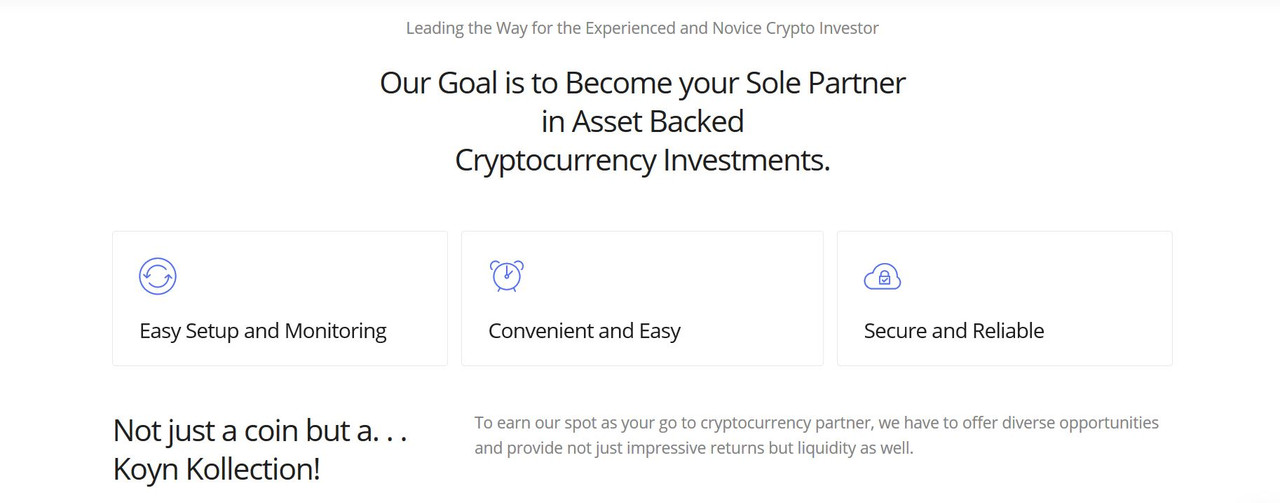Click the in Asset Backed heading line

coord(642,121)
